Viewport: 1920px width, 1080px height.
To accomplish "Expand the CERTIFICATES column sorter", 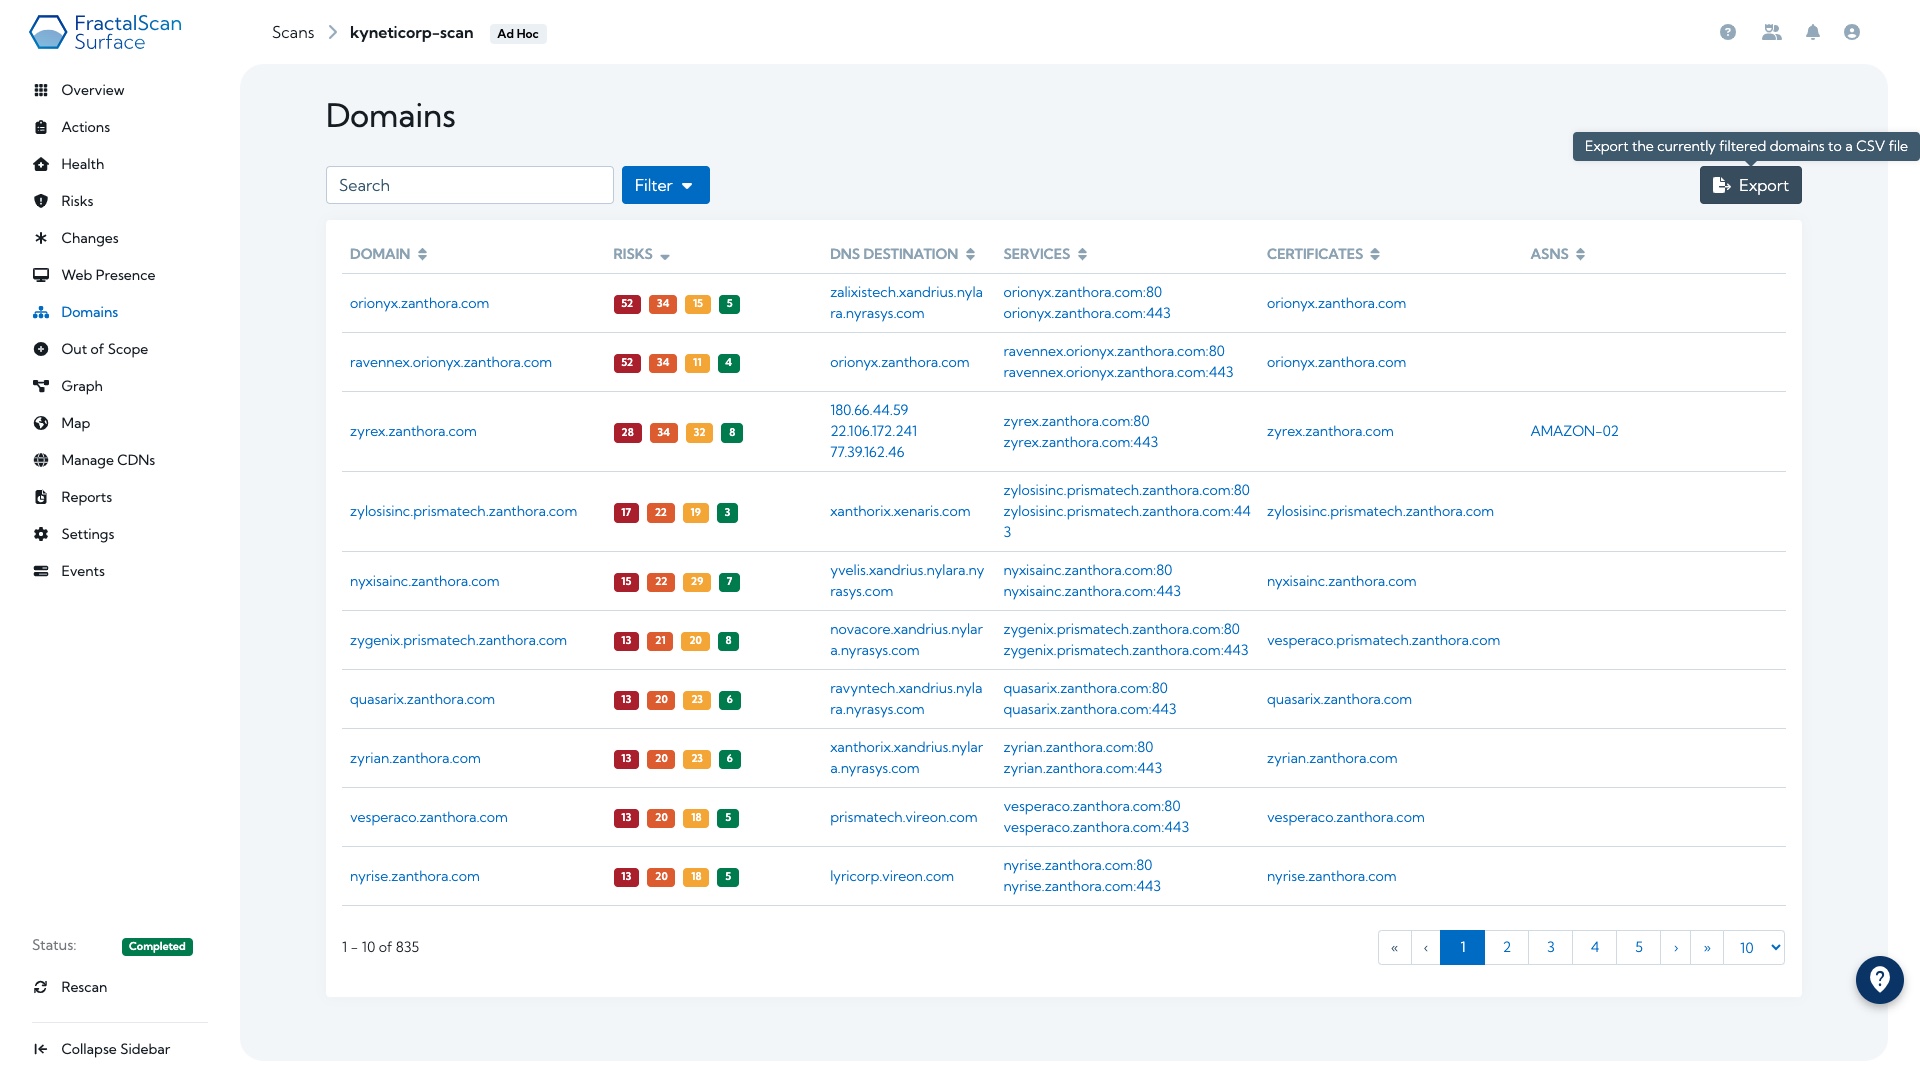I will [x=1377, y=253].
